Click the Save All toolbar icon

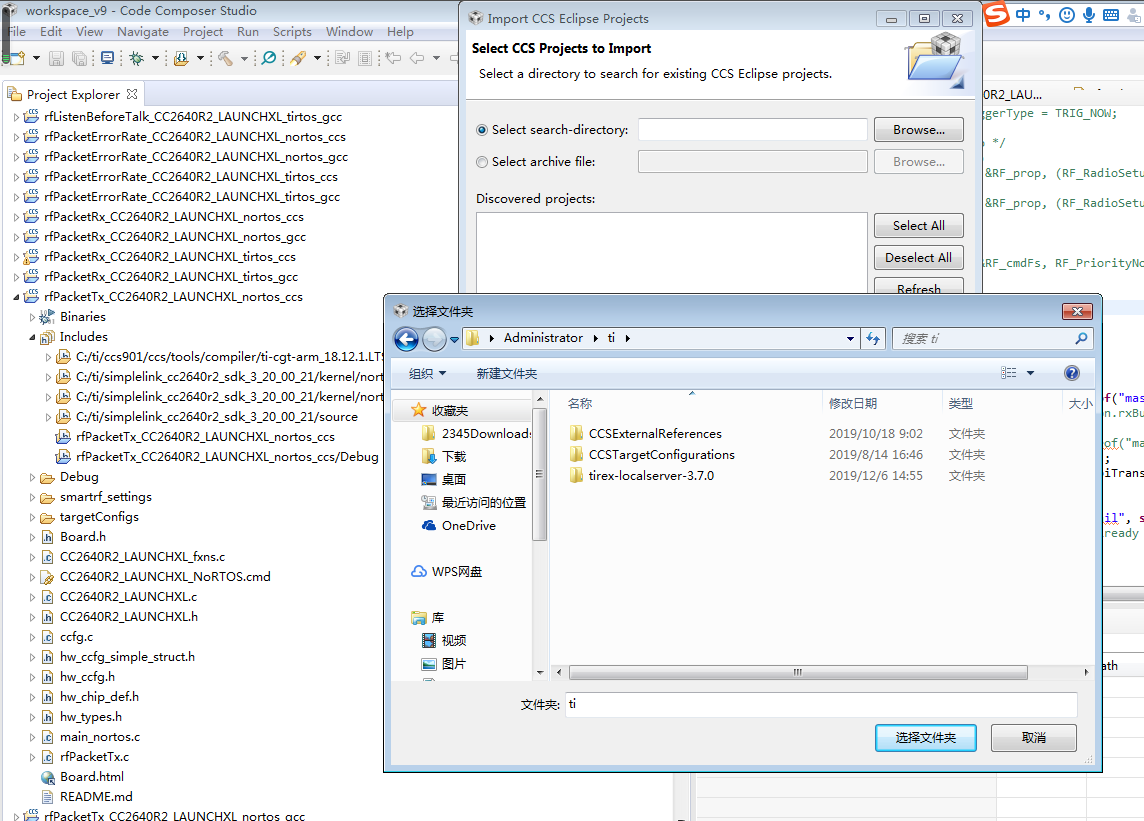[x=79, y=58]
